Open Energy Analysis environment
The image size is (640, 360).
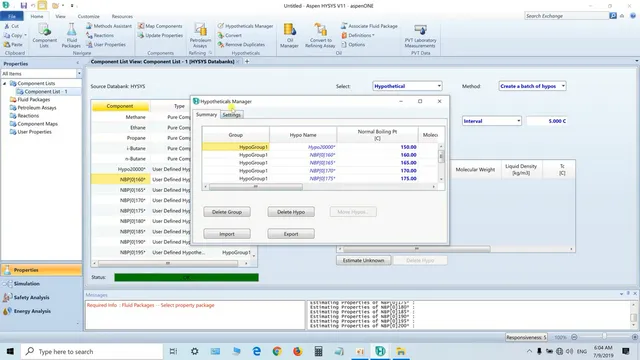[x=32, y=311]
